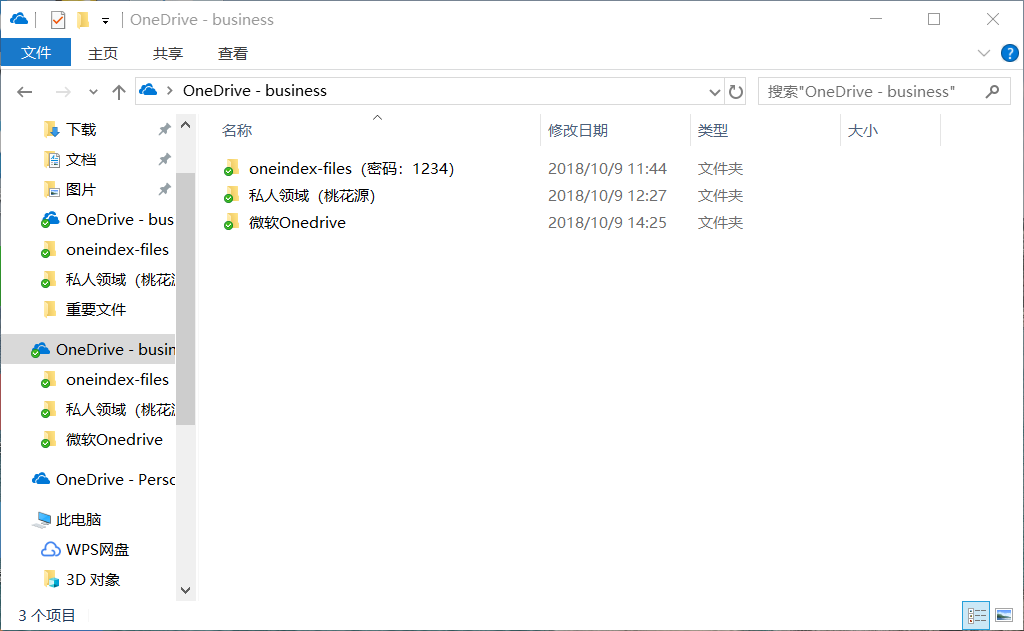The image size is (1024, 631).
Task: Refresh the OneDrive - business folder
Action: (736, 92)
